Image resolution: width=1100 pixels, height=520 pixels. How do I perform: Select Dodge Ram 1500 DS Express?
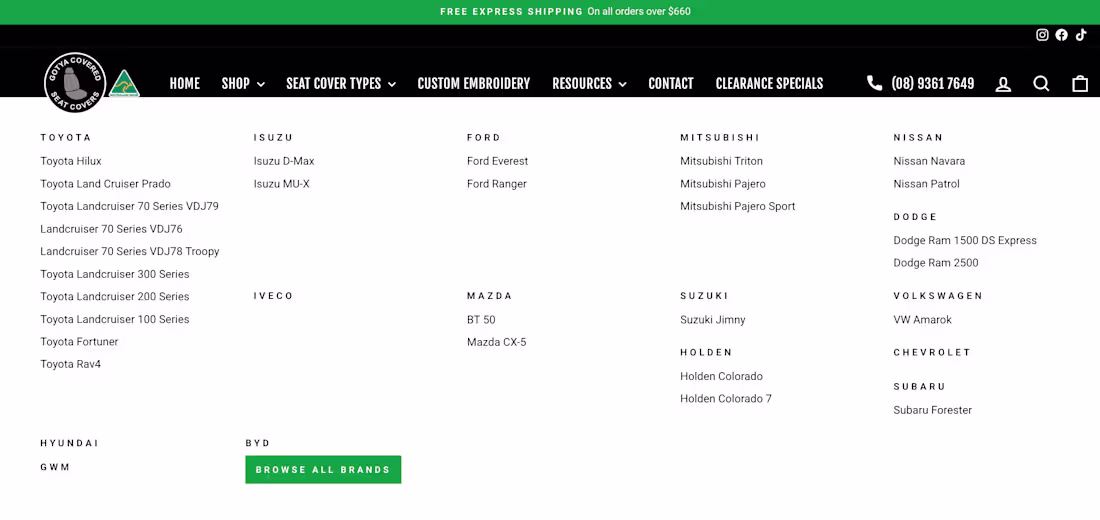point(965,241)
